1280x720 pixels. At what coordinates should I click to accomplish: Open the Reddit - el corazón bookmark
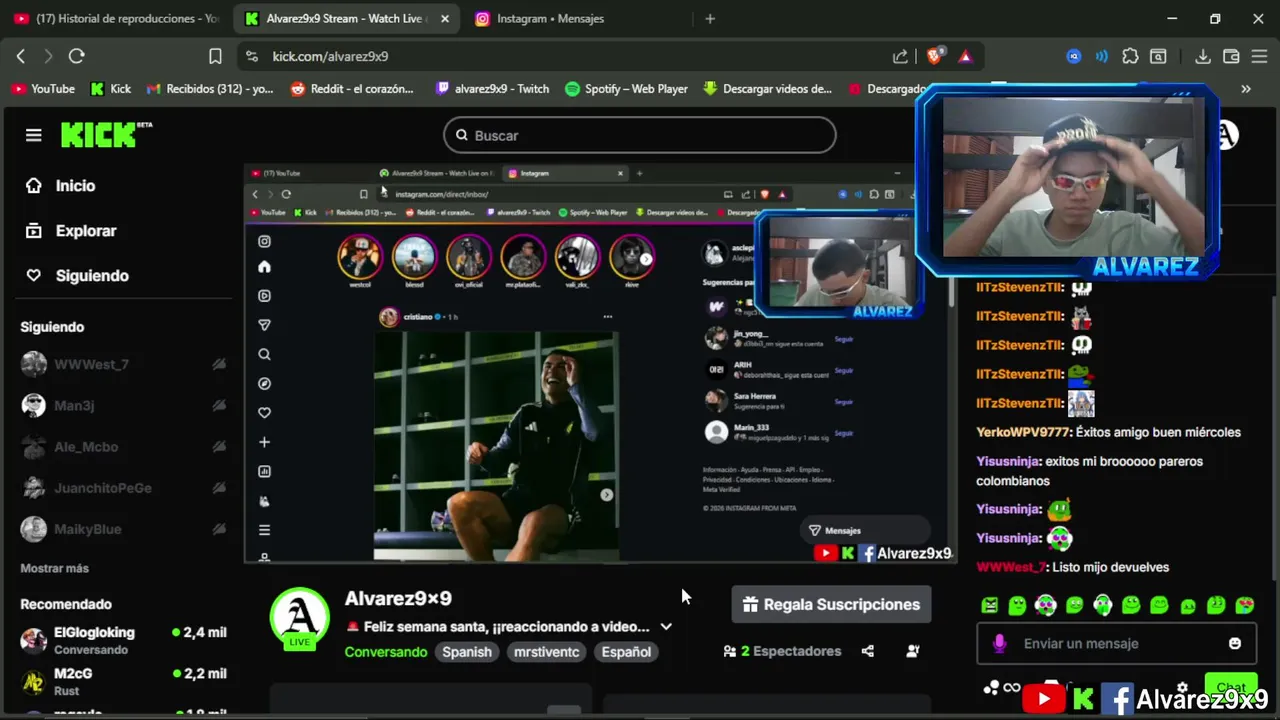point(352,89)
